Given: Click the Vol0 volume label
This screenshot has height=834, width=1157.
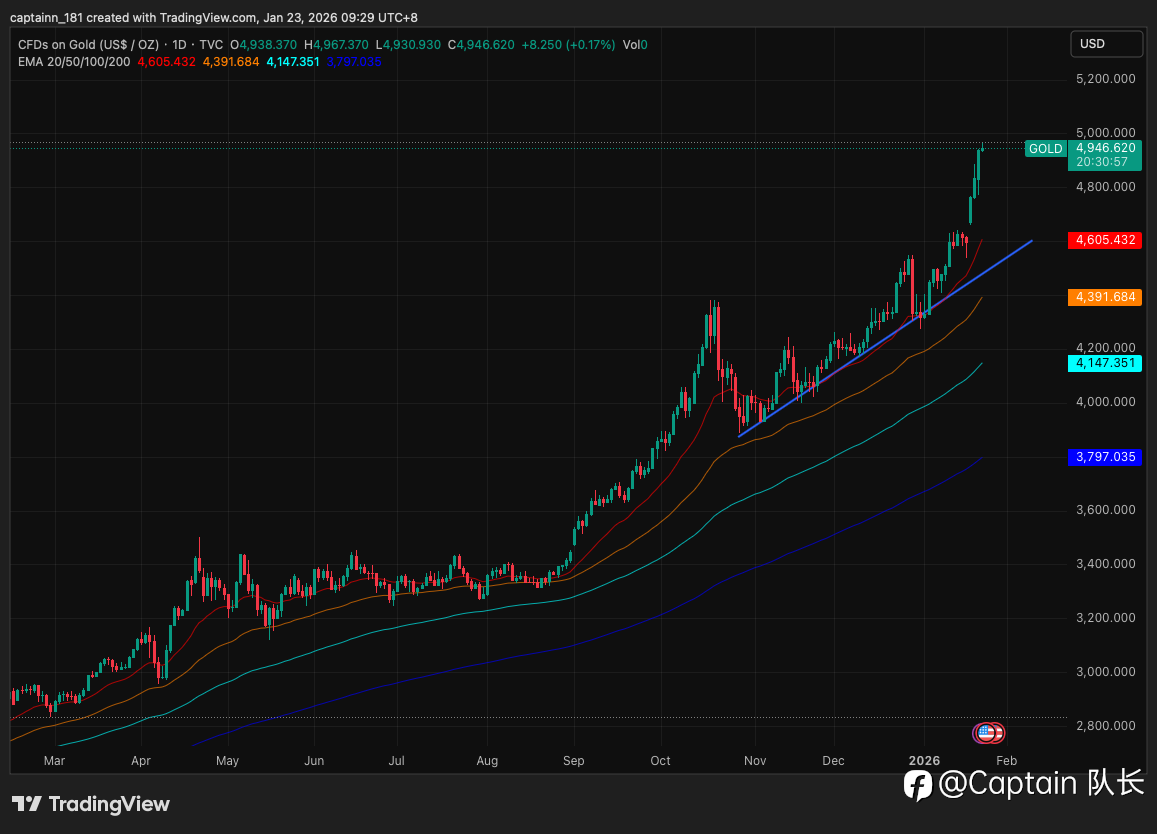Looking at the screenshot, I should (x=635, y=45).
